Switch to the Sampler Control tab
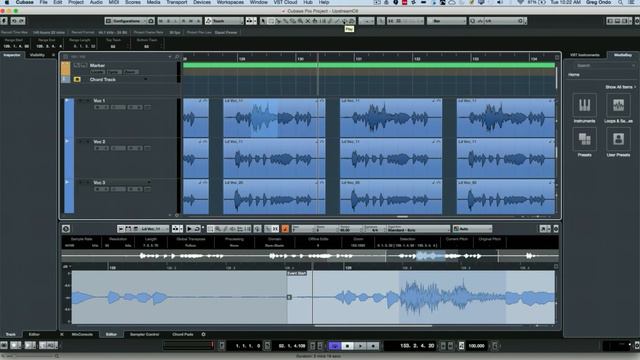This screenshot has height=360, width=640. point(144,334)
